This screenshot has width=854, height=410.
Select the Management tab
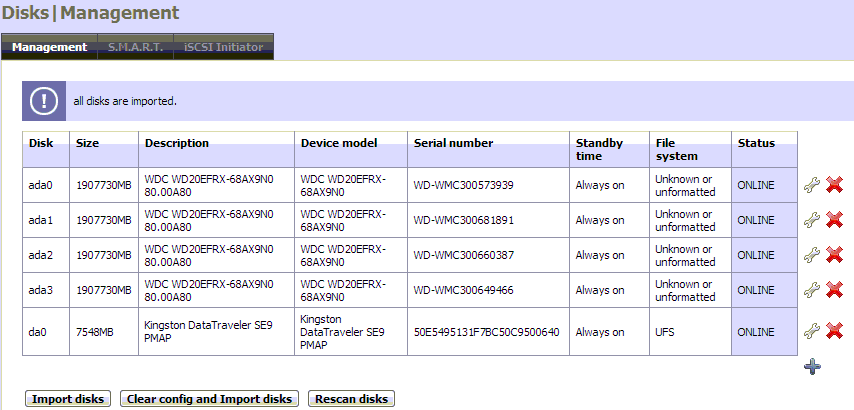50,47
